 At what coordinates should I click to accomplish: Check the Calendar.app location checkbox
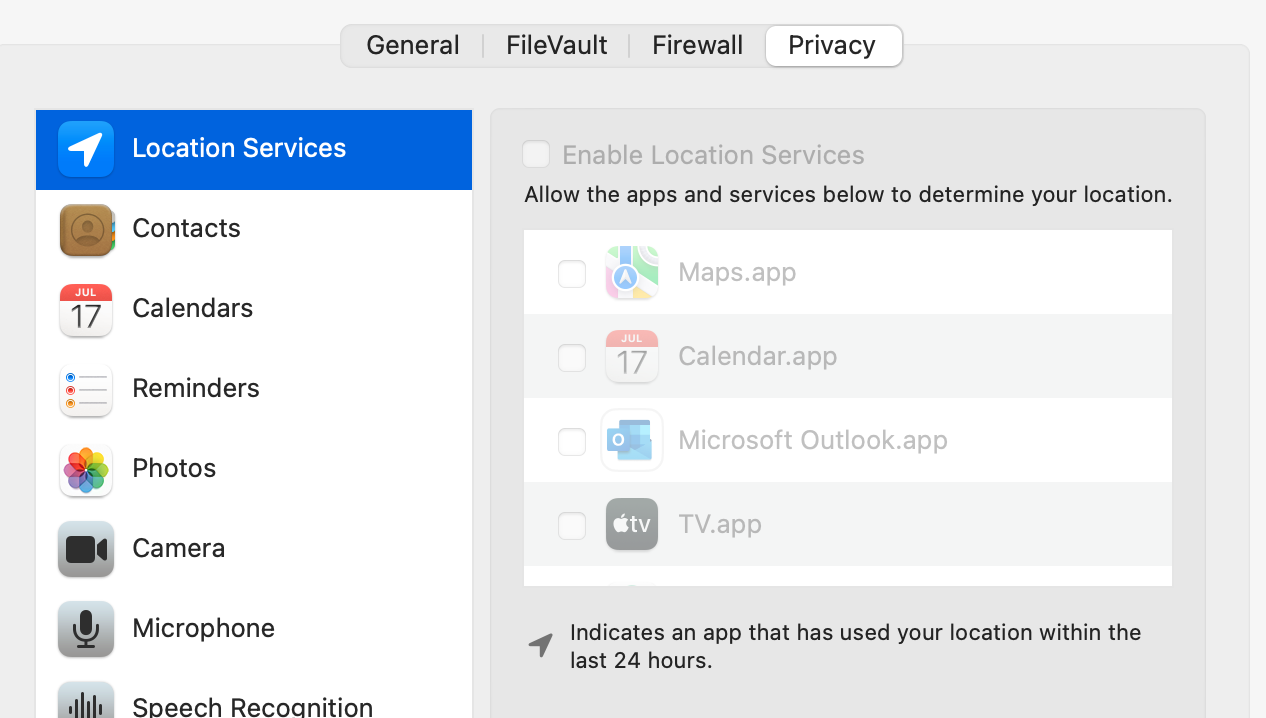pos(572,357)
